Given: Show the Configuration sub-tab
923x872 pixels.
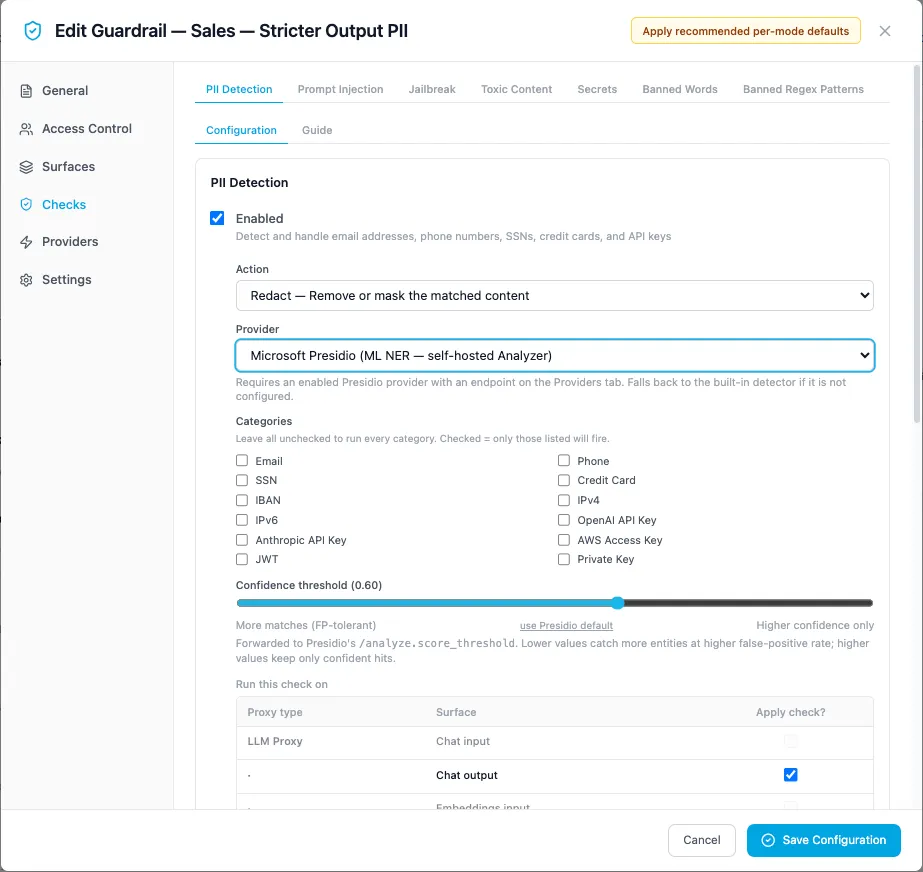Looking at the screenshot, I should click(241, 130).
